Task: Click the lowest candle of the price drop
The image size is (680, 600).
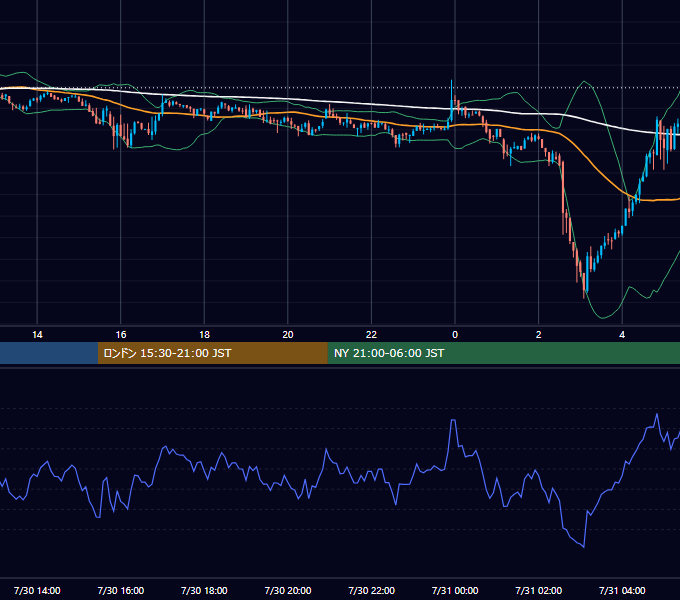Action: point(584,284)
